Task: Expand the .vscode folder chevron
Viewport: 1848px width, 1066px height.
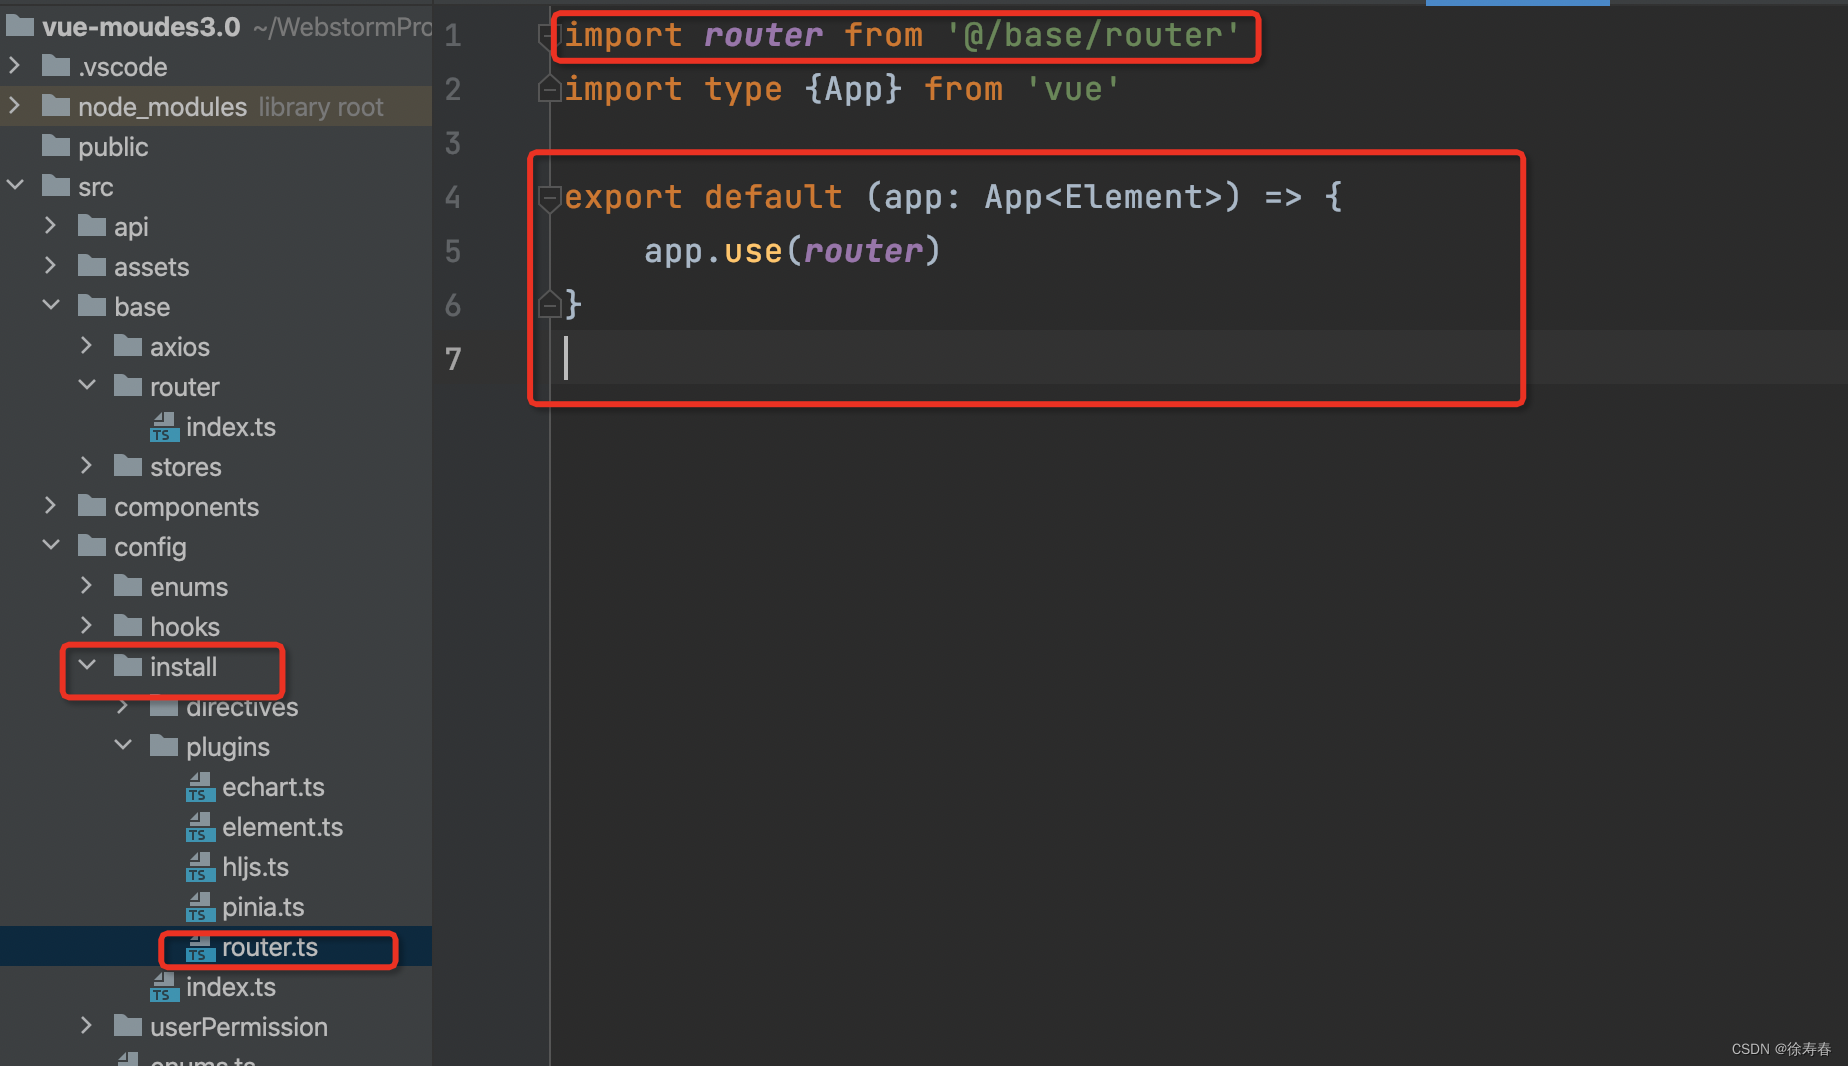Action: (15, 66)
